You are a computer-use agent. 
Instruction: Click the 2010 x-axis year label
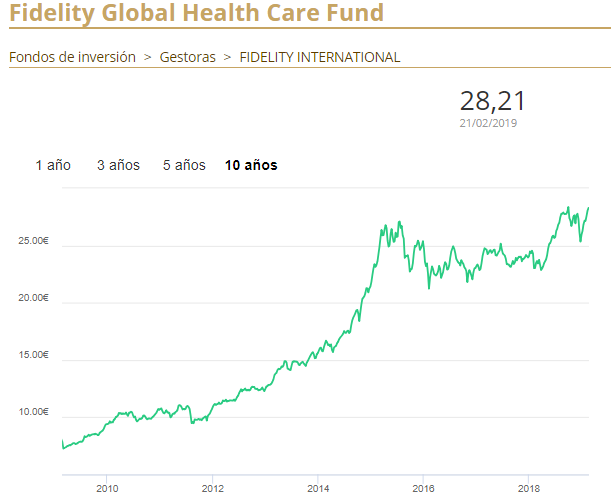[107, 489]
